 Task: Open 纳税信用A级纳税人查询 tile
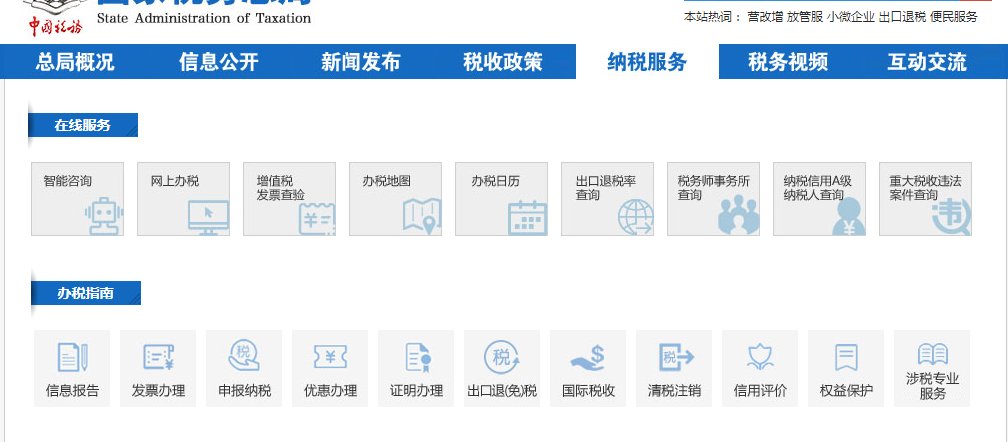pyautogui.click(x=820, y=199)
